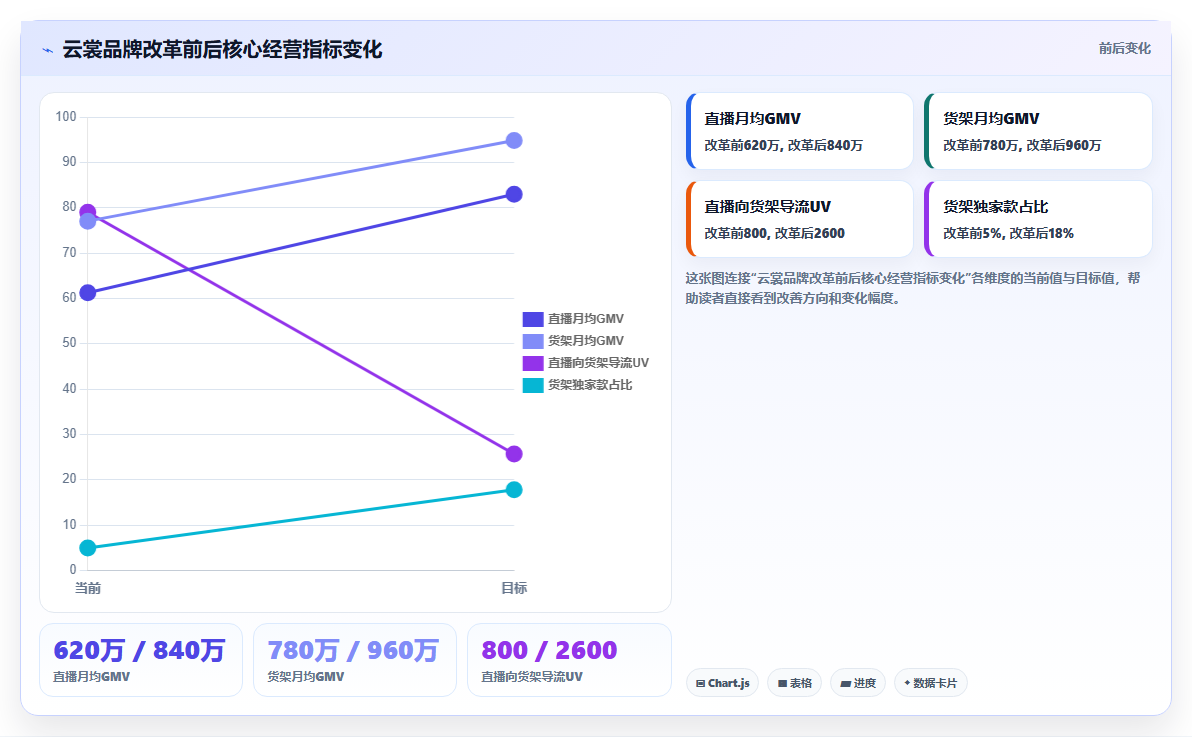The height and width of the screenshot is (737, 1192).
Task: Open the 直播向货架导流UV info card
Action: coord(800,219)
